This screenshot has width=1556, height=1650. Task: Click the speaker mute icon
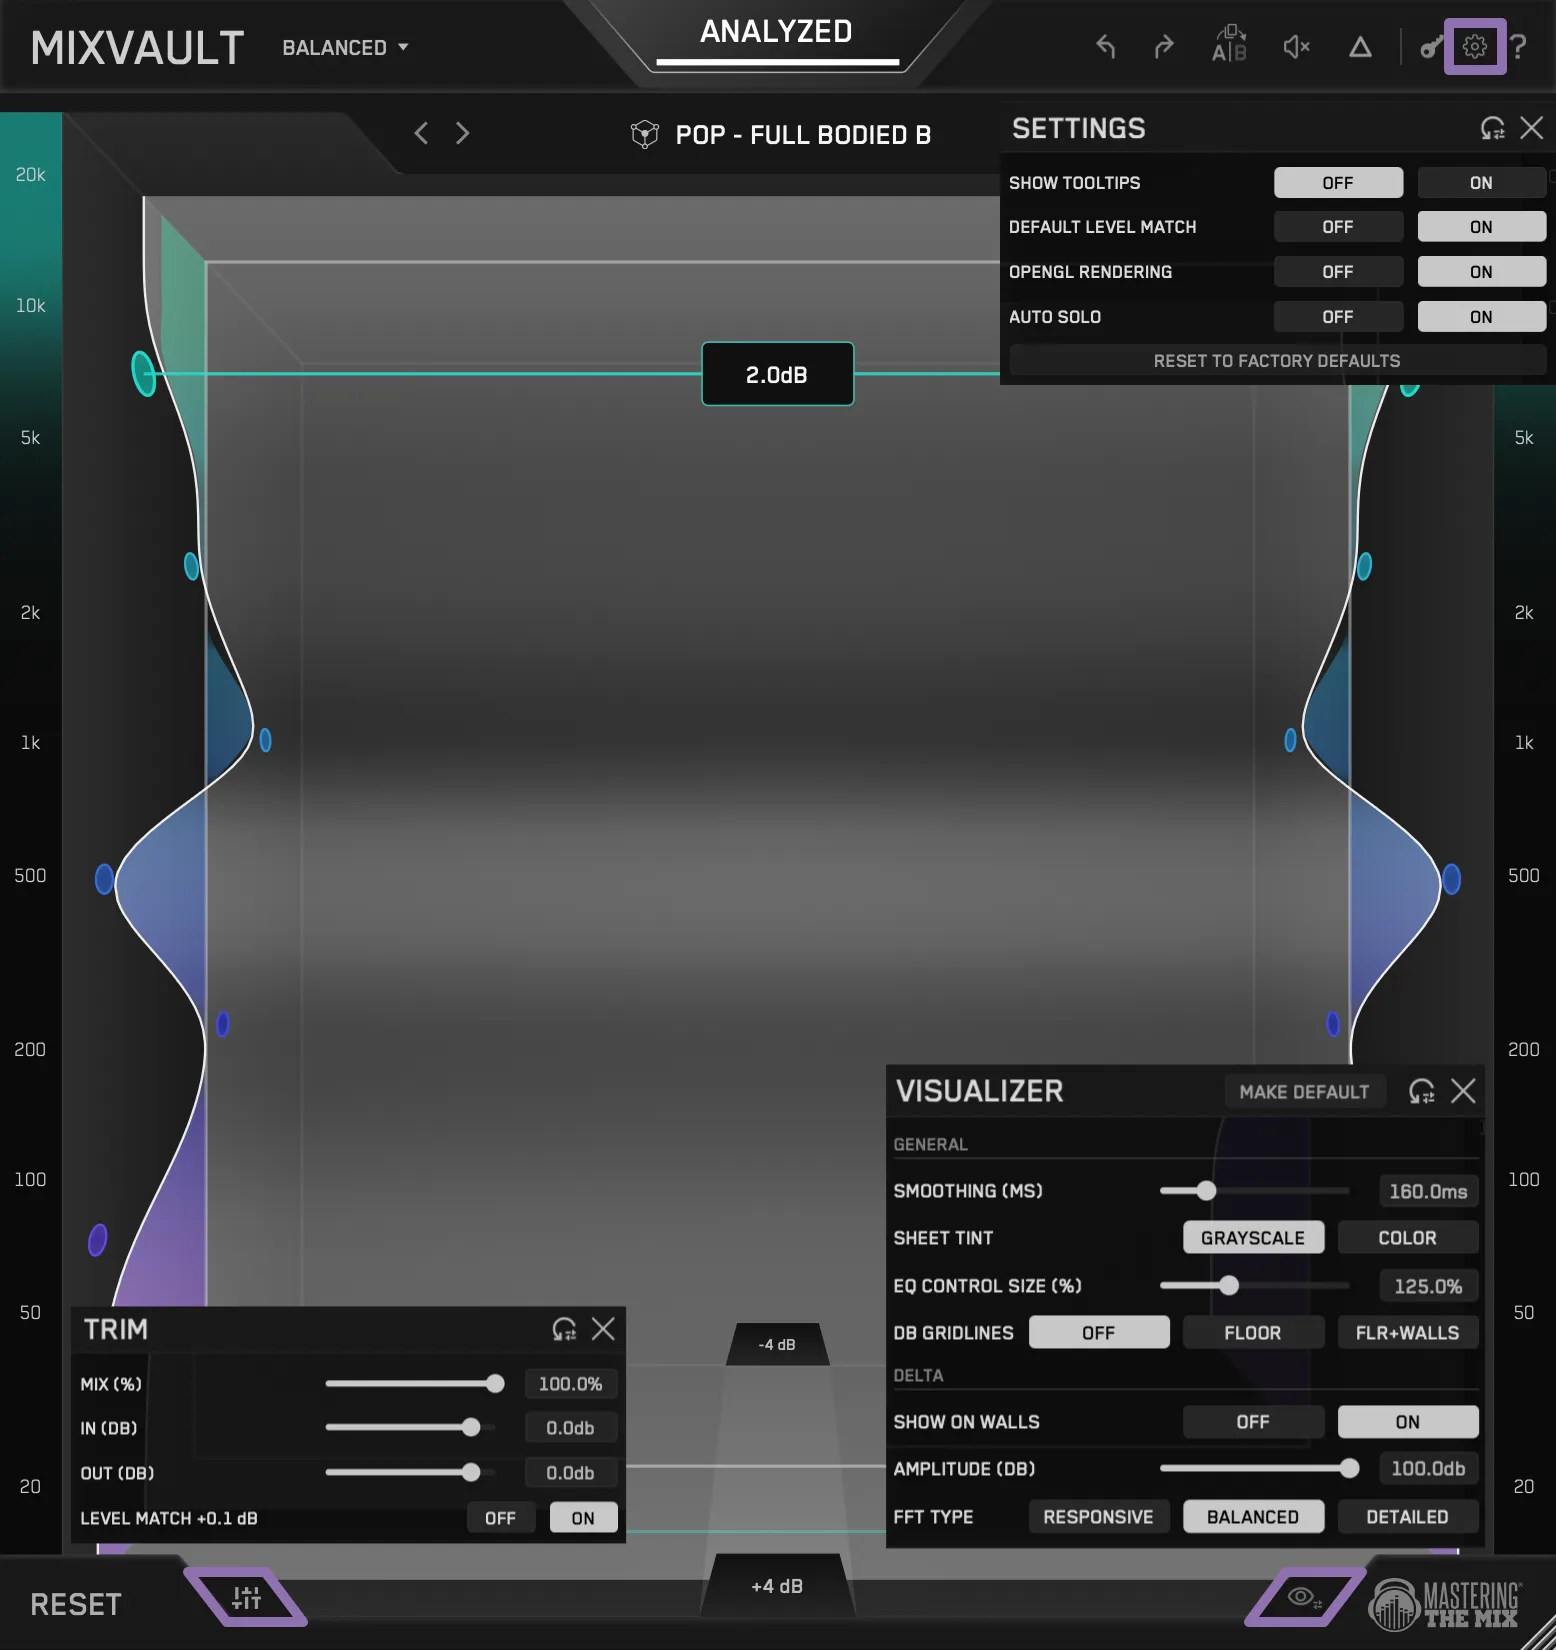point(1296,47)
